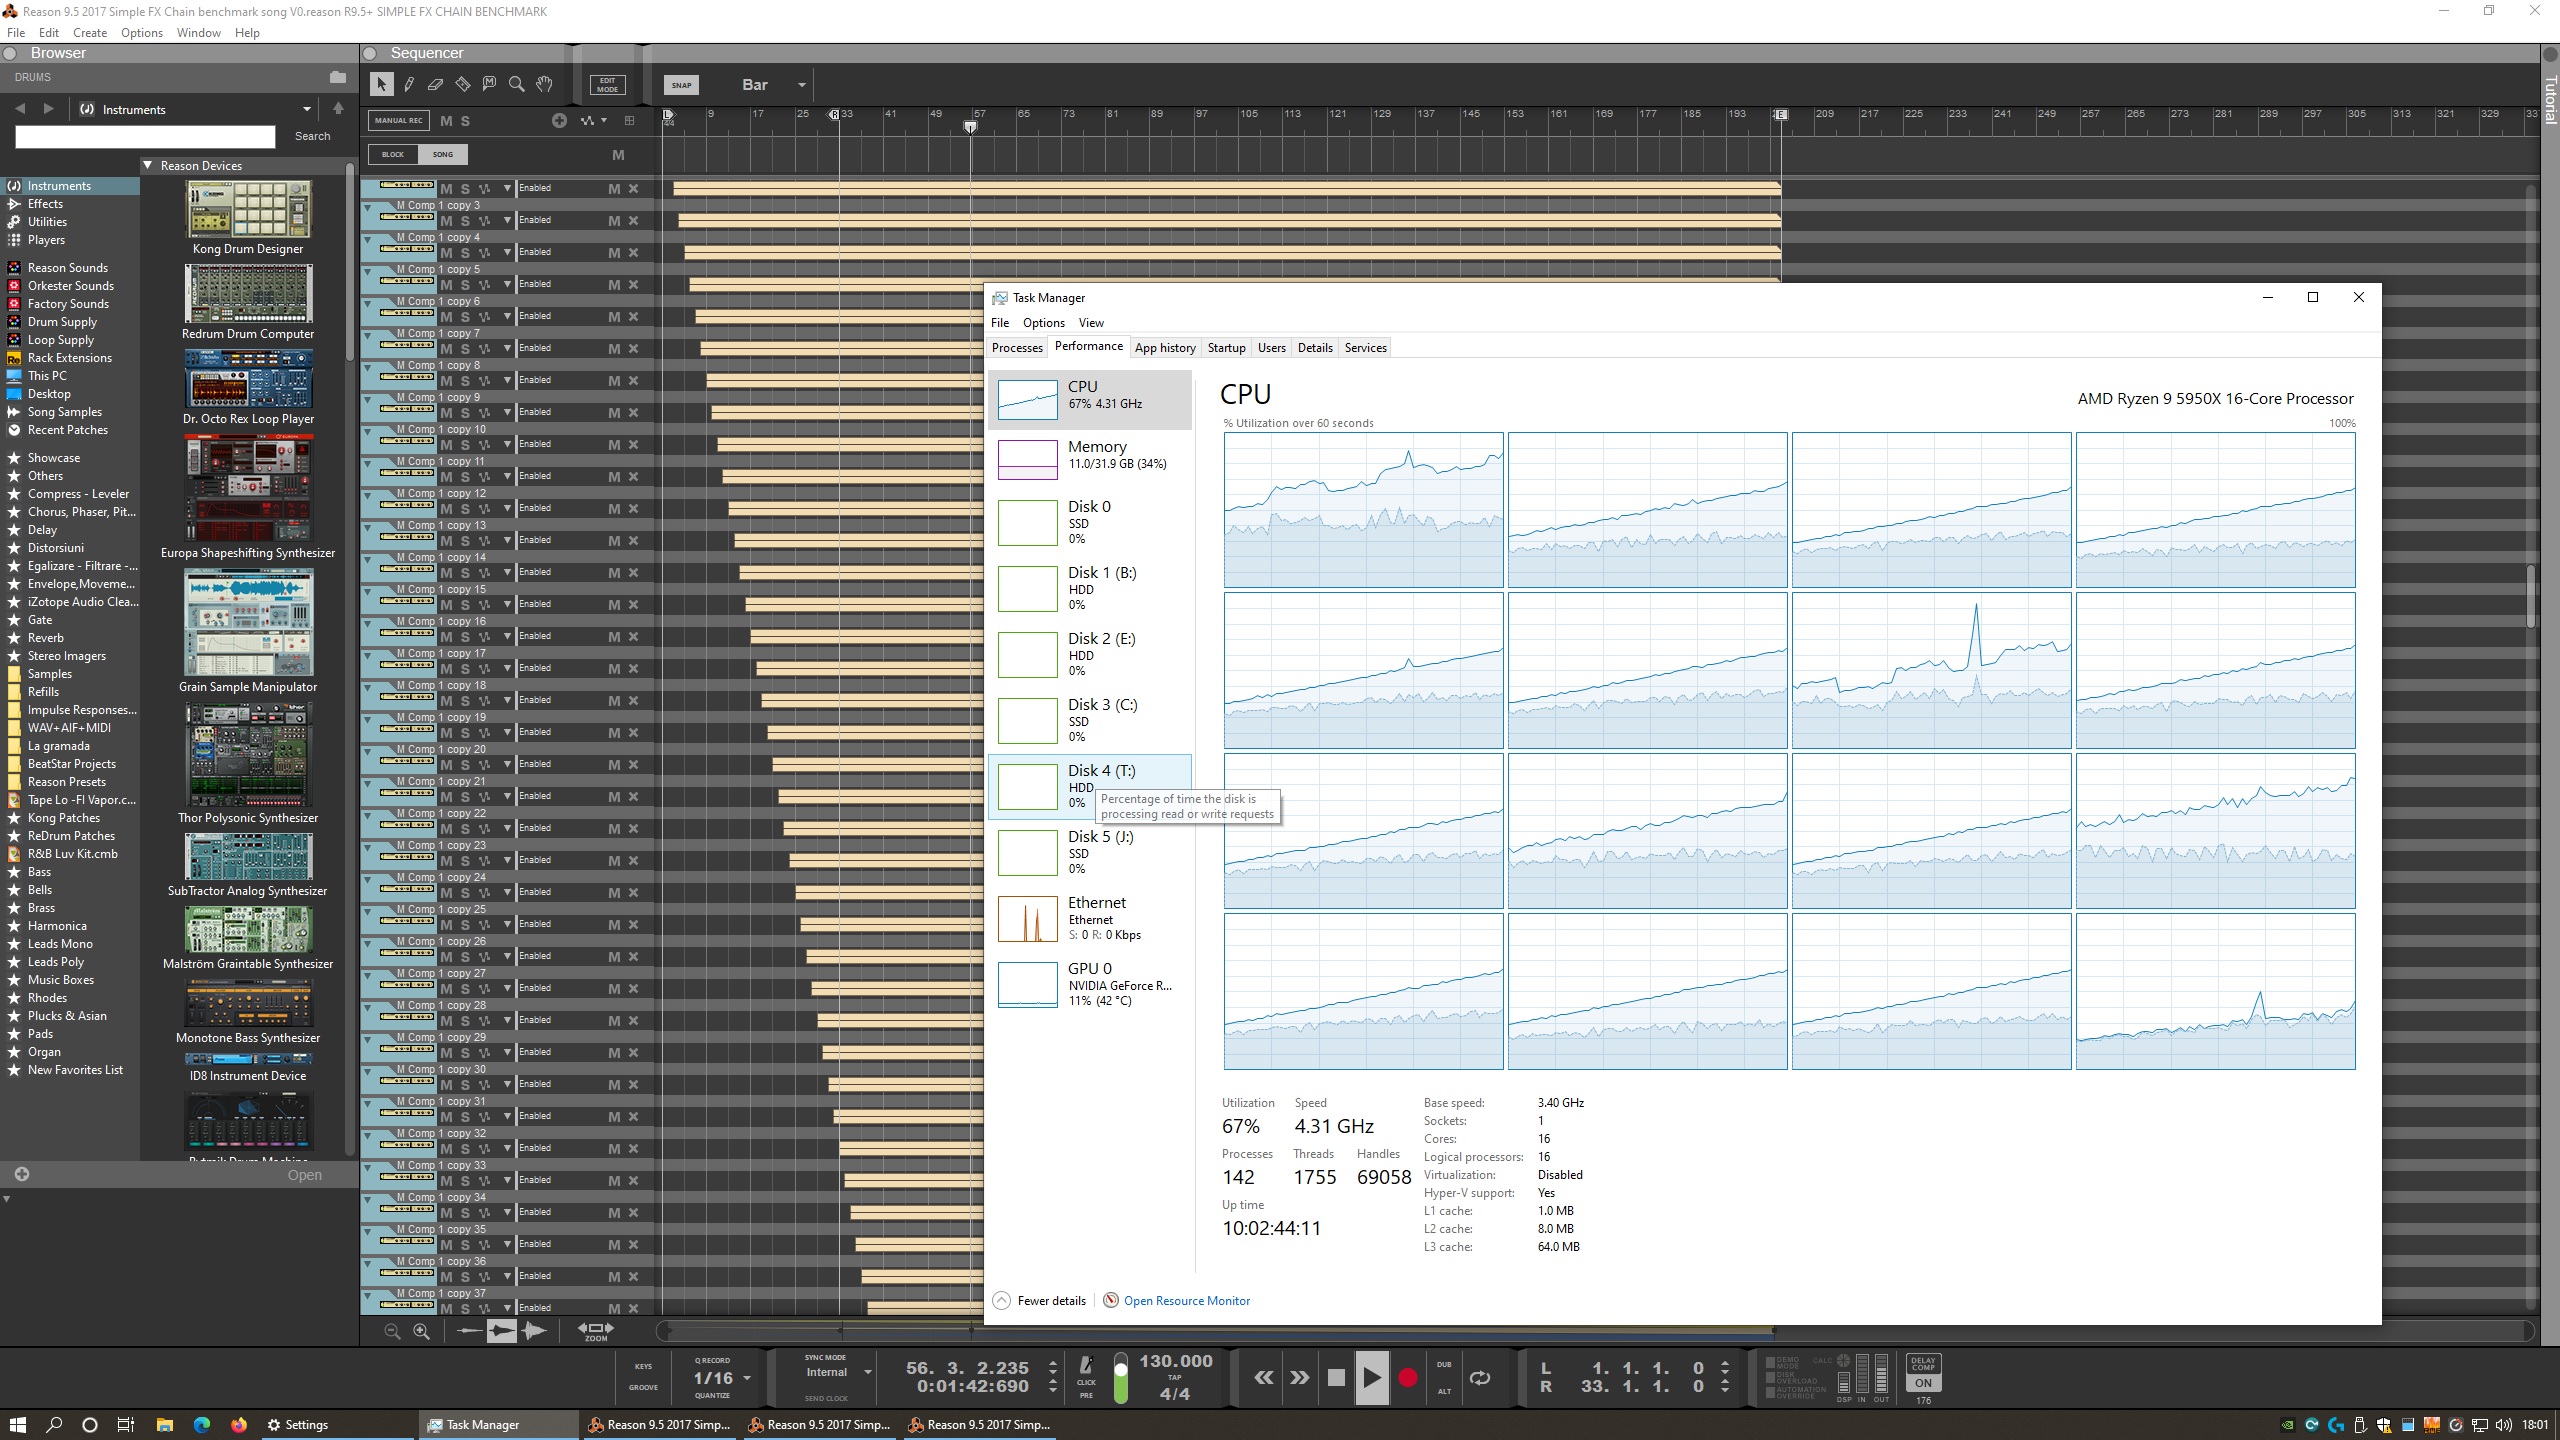
Task: Switch to the Details tab
Action: [x=1314, y=347]
